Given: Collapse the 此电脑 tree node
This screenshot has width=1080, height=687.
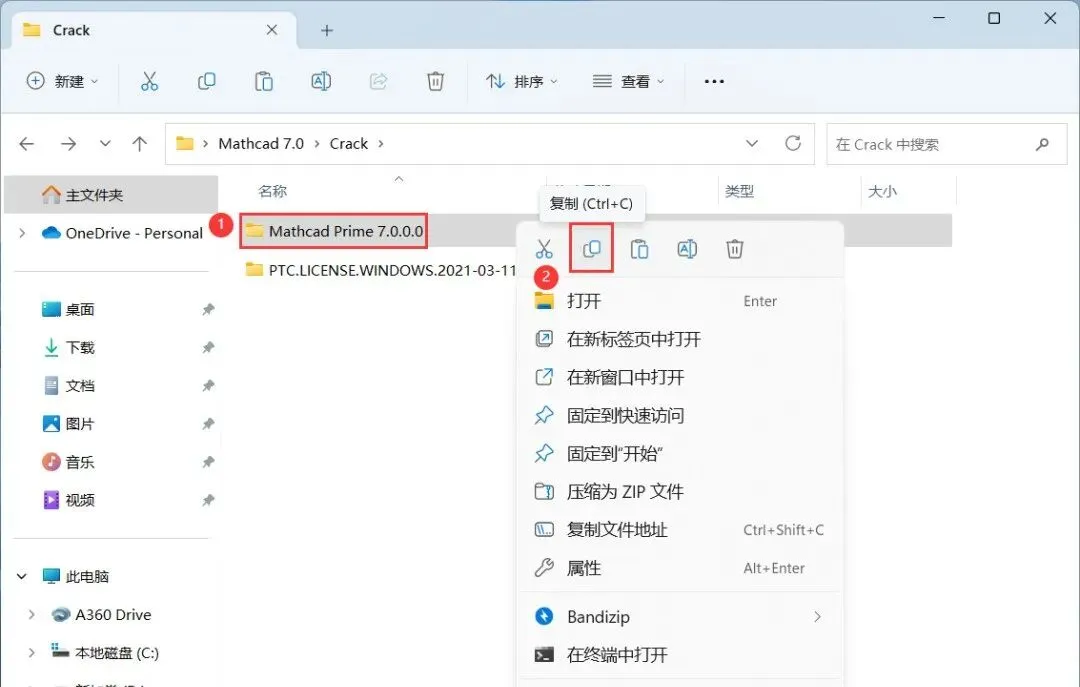Looking at the screenshot, I should coord(21,576).
